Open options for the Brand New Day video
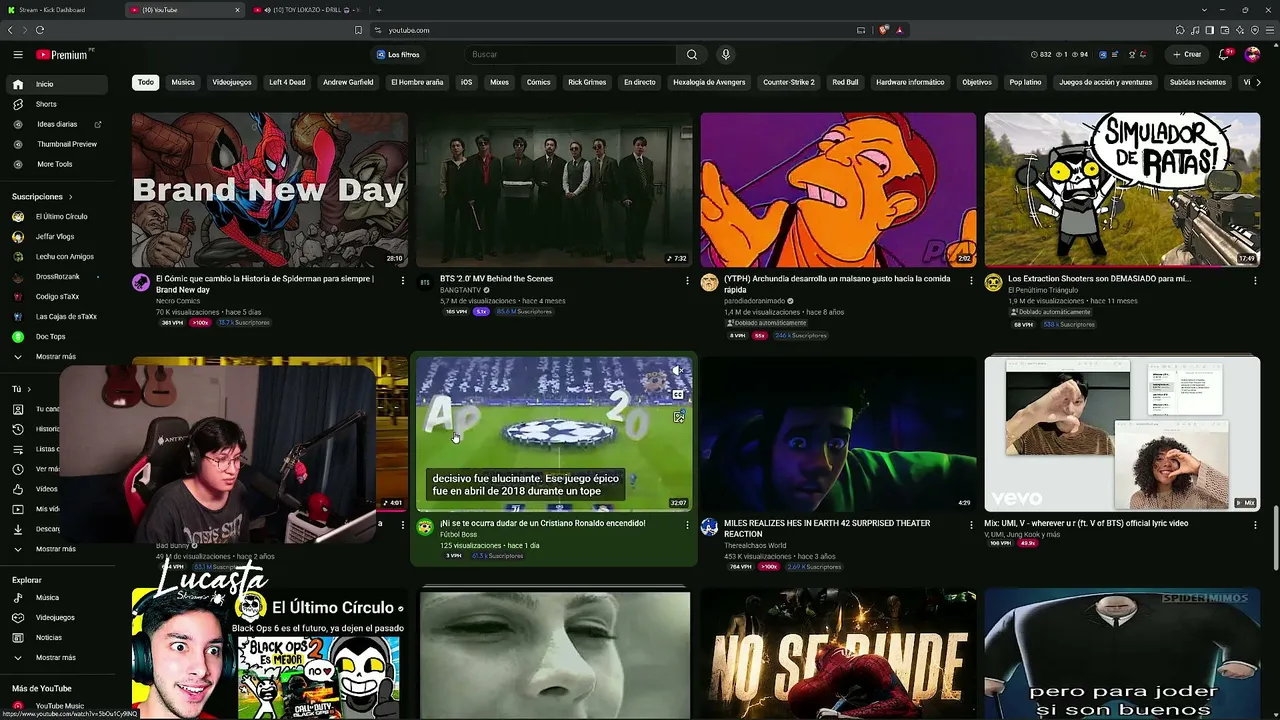 click(x=403, y=281)
